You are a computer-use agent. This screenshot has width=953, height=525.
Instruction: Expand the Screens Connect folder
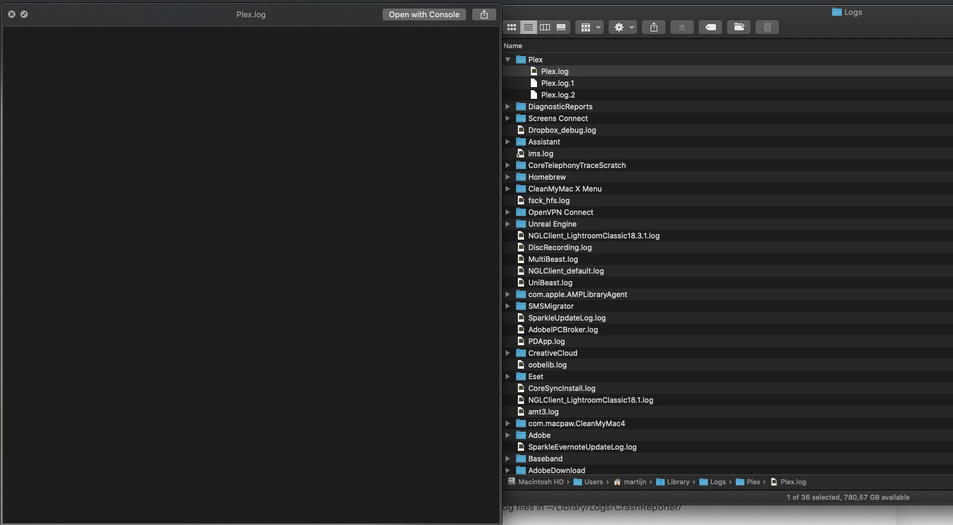(x=507, y=118)
